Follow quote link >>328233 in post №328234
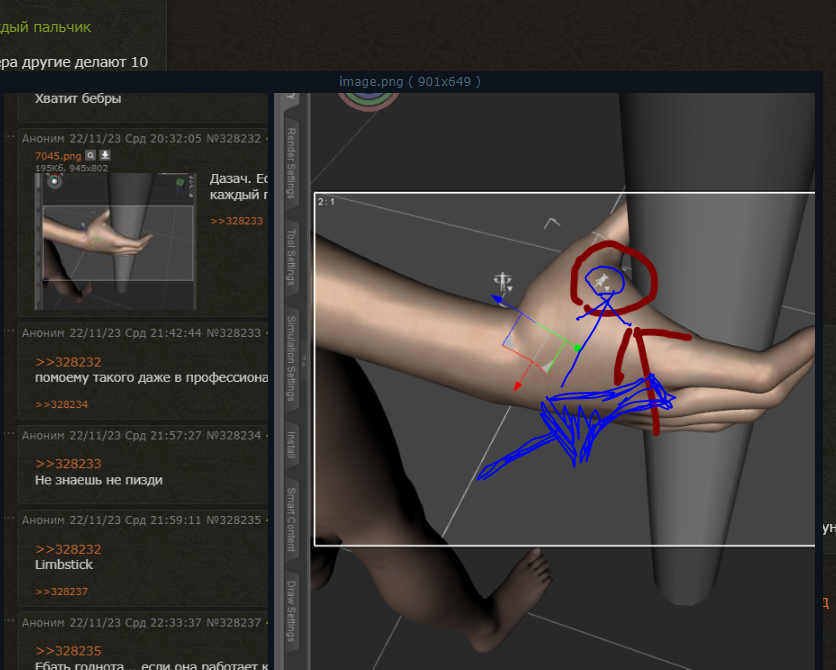836x670 pixels. [68, 464]
